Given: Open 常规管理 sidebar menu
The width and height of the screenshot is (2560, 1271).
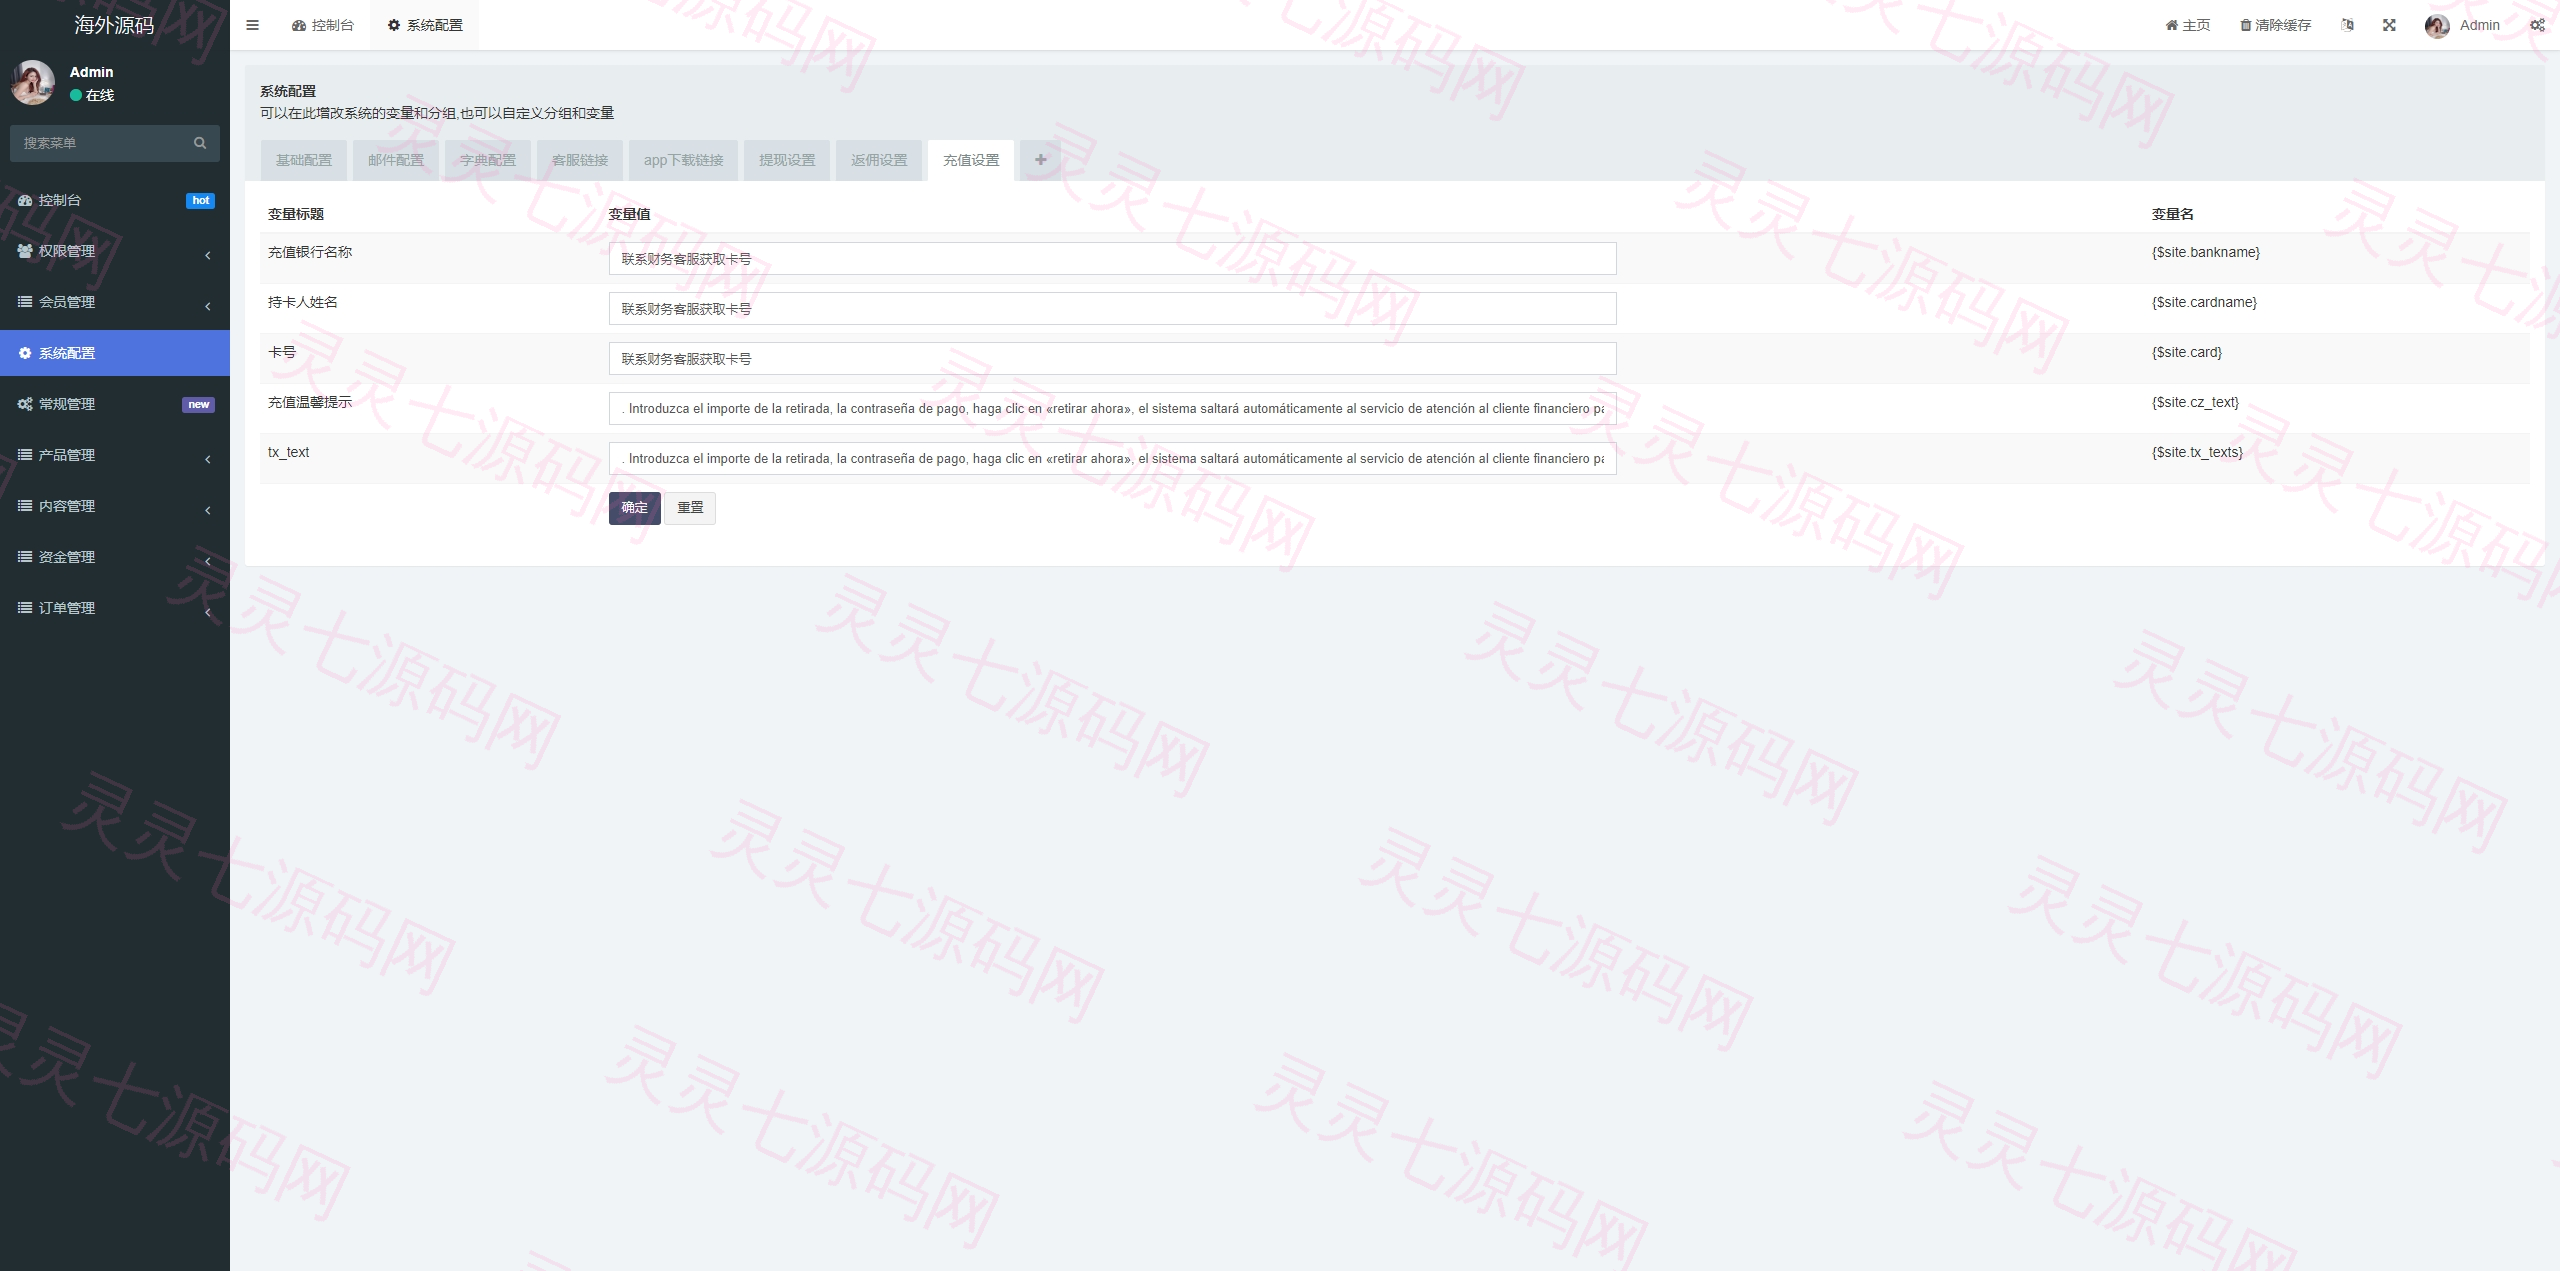Looking at the screenshot, I should [x=115, y=404].
